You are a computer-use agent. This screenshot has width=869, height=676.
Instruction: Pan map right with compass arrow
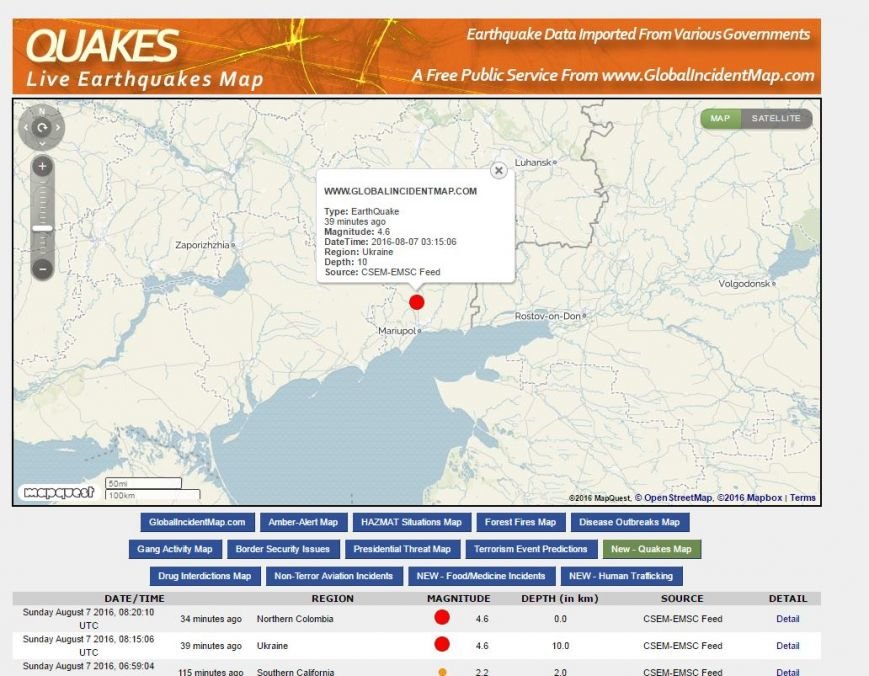[58, 128]
